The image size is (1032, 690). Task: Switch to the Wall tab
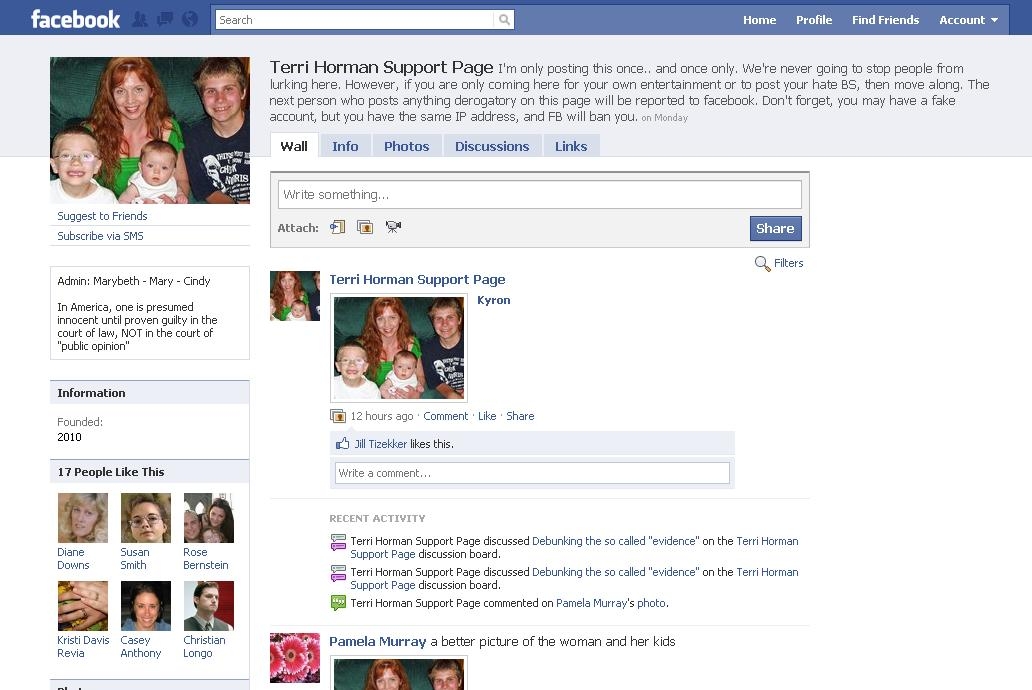pos(294,146)
